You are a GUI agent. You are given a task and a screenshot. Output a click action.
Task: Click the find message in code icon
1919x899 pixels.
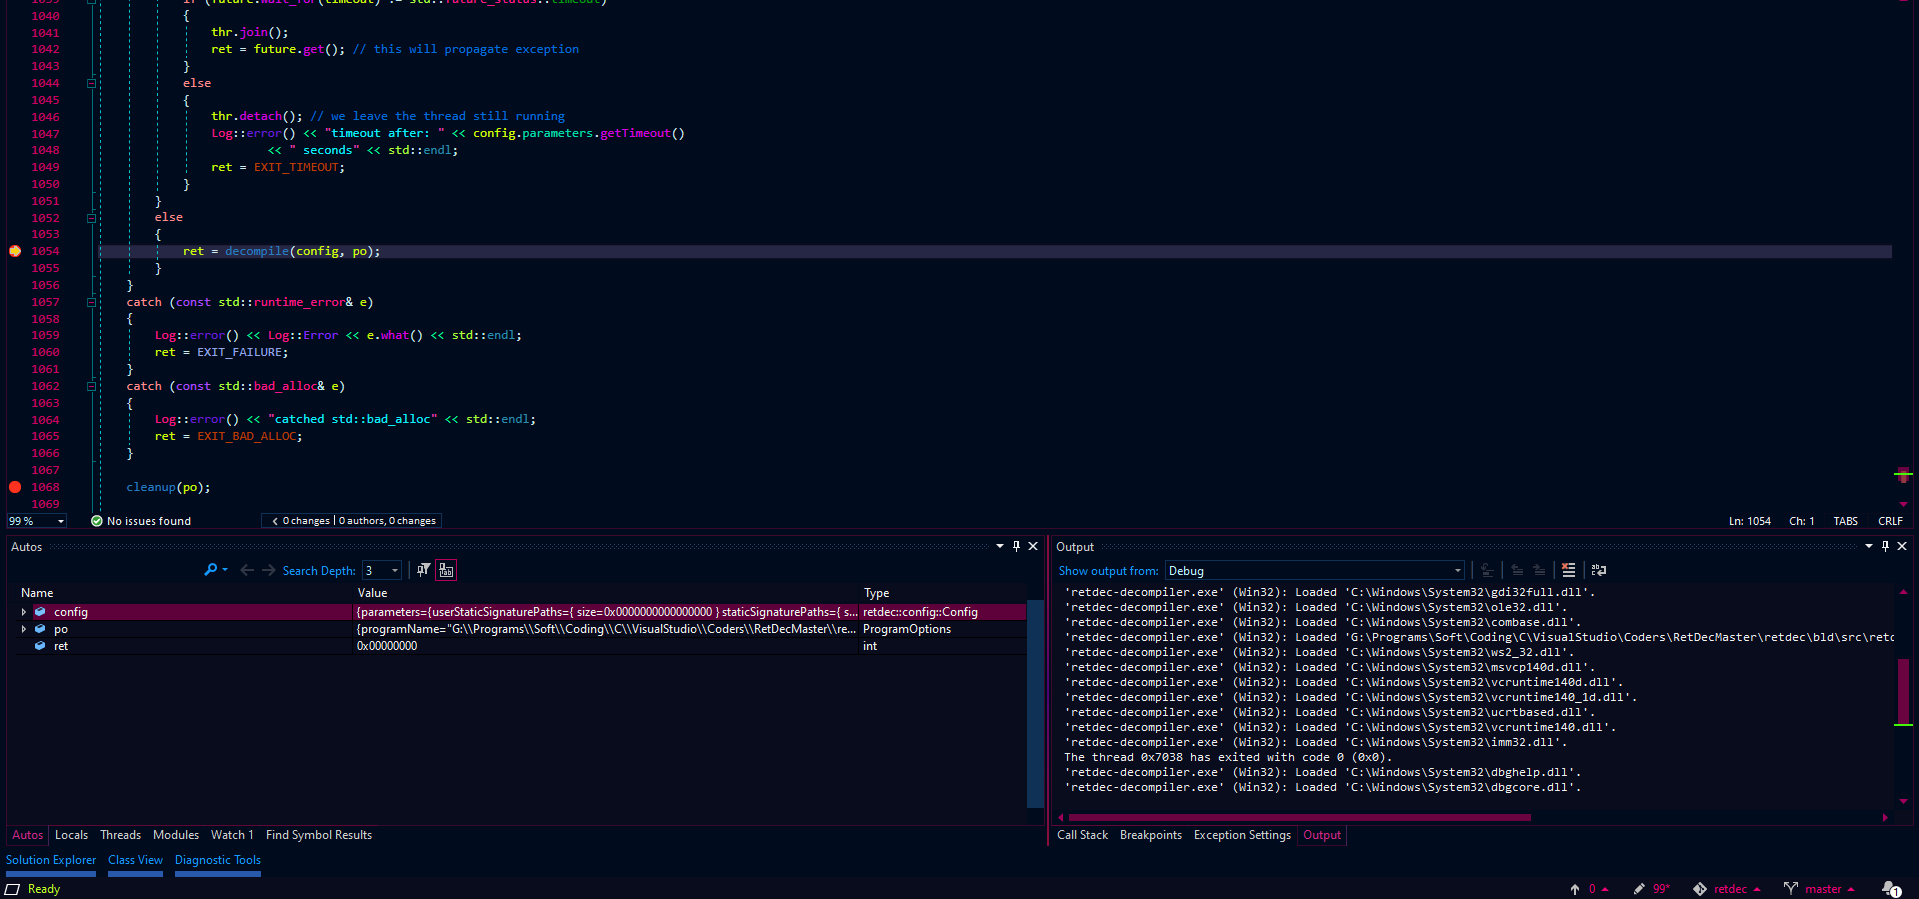pos(1487,570)
